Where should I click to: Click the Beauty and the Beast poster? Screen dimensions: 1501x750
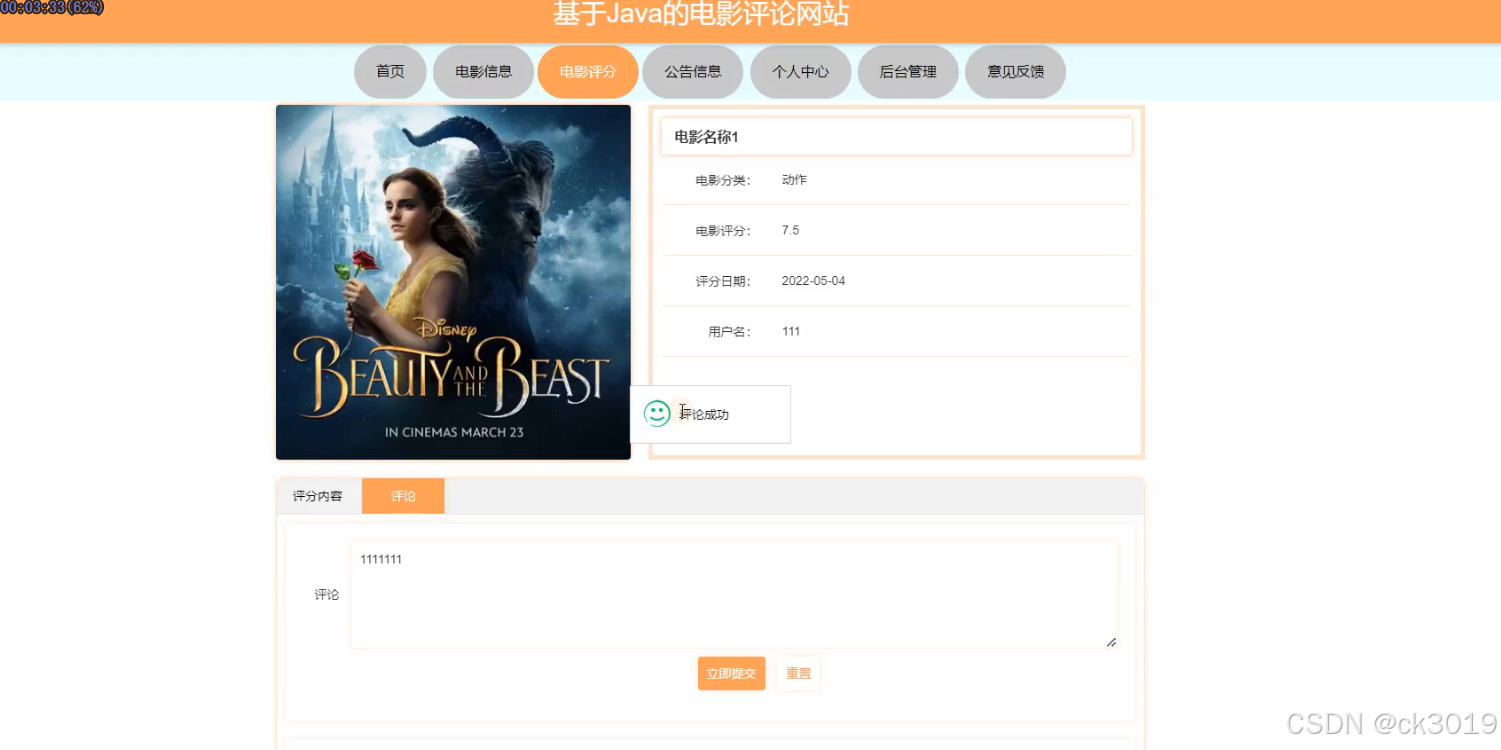pyautogui.click(x=453, y=282)
